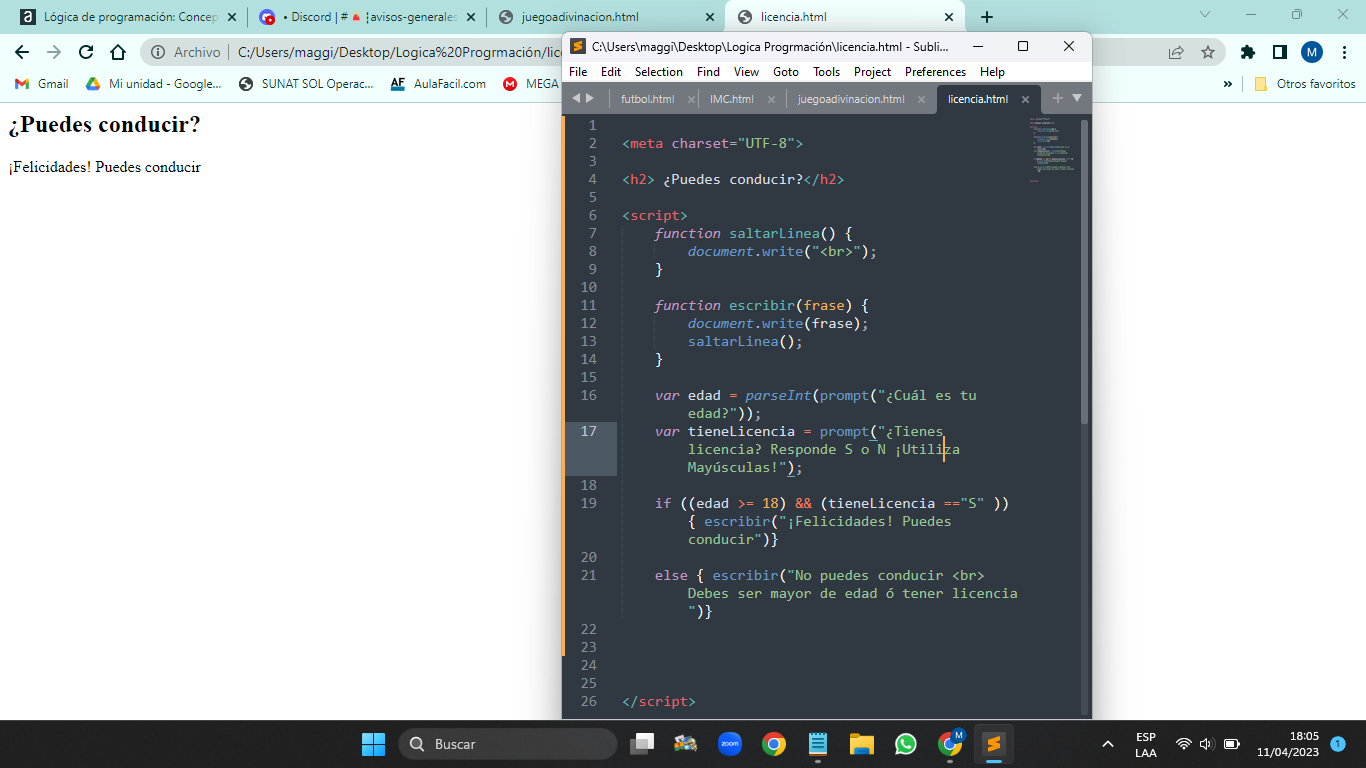Reload the Chrome page
1366x768 pixels.
(86, 52)
